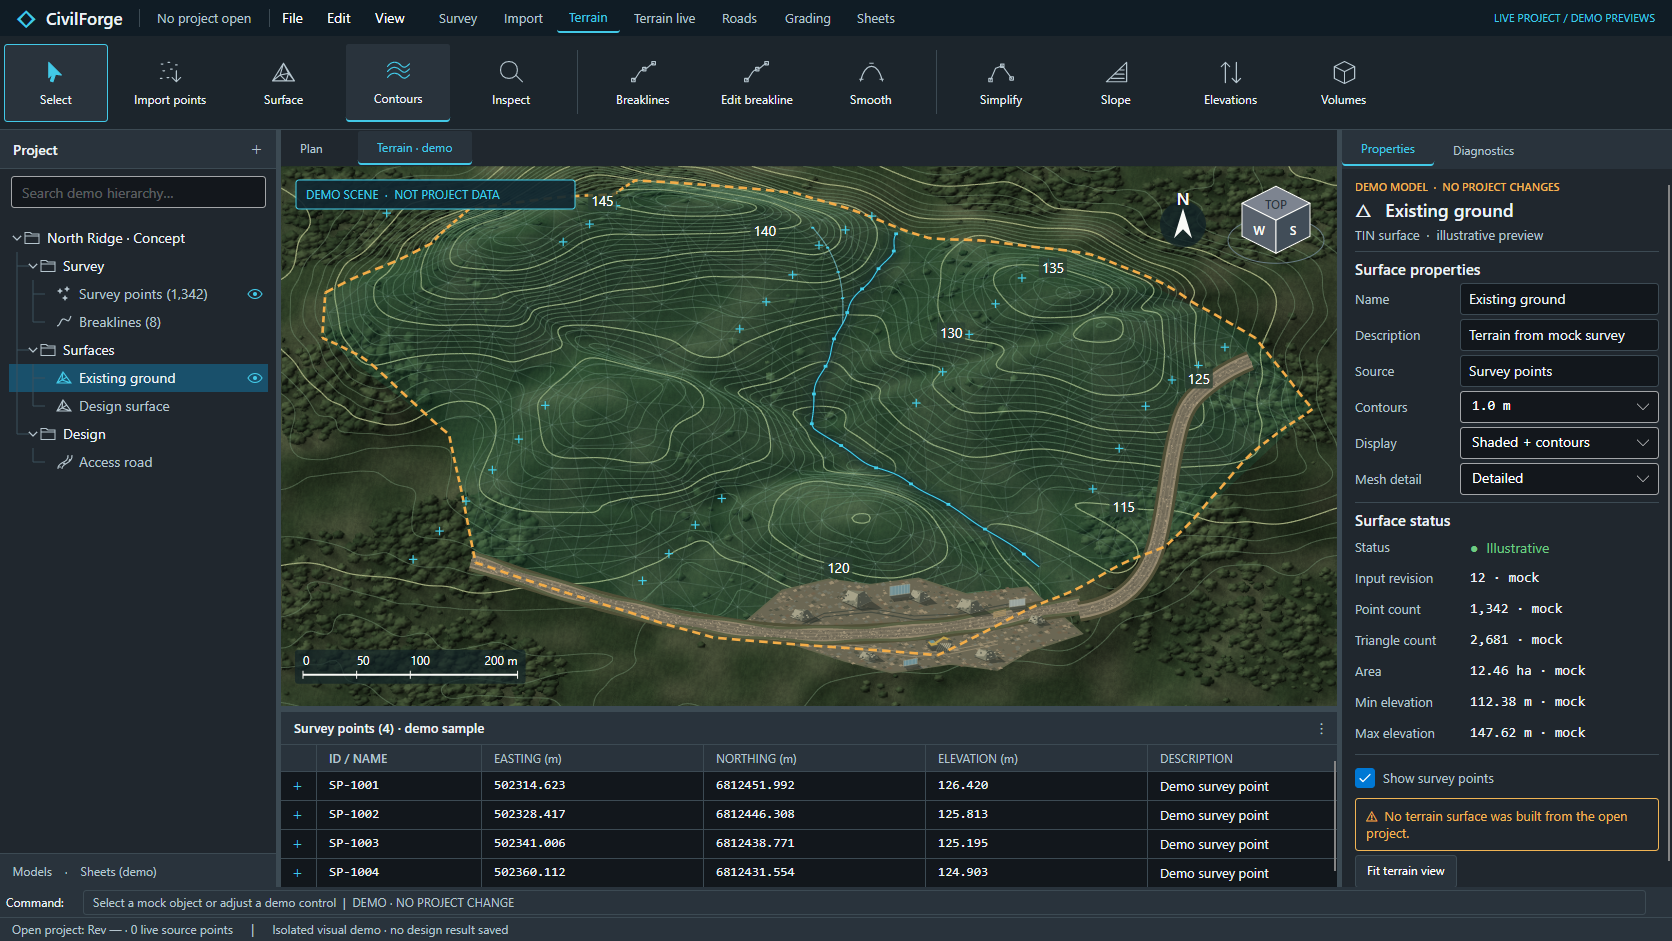Switch to the Diagnostics tab

[1483, 151]
